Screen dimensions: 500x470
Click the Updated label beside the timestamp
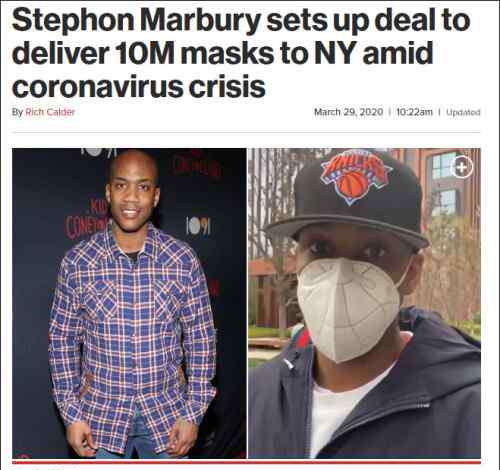463,112
